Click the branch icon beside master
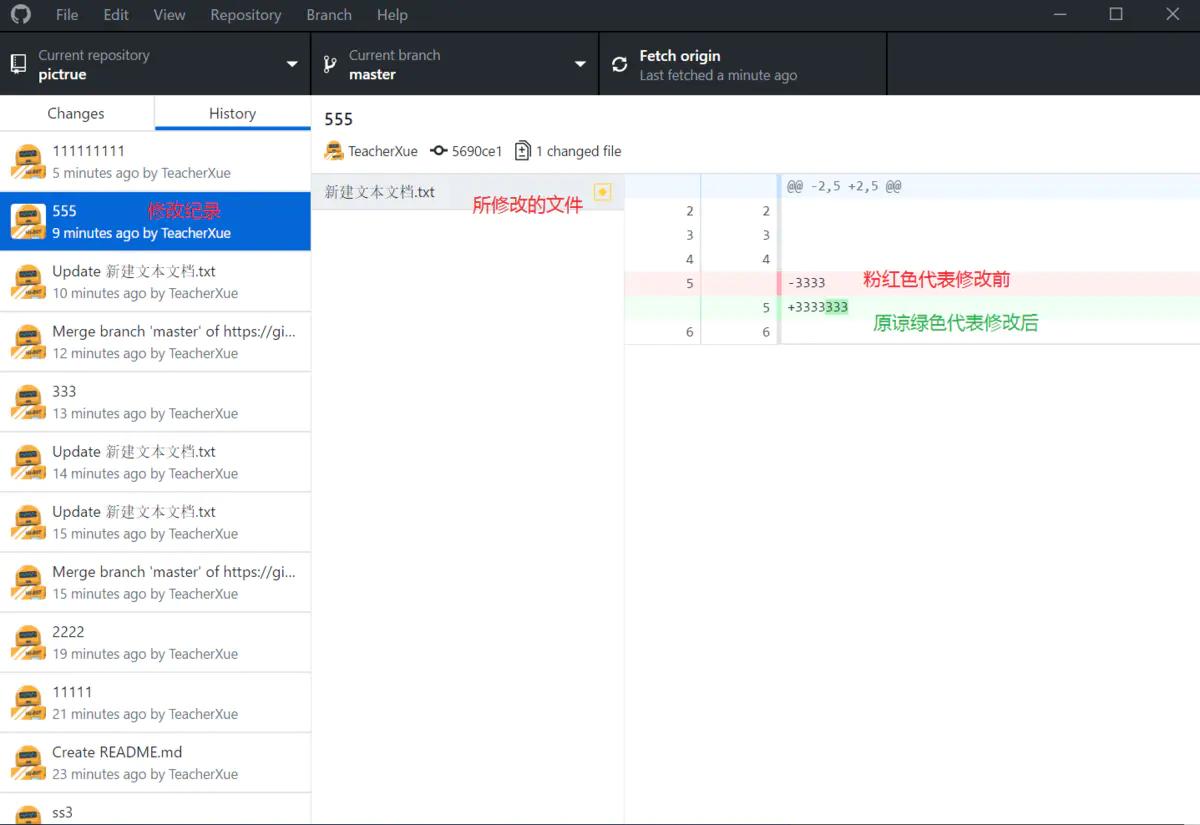Viewport: 1200px width, 825px height. click(x=330, y=64)
